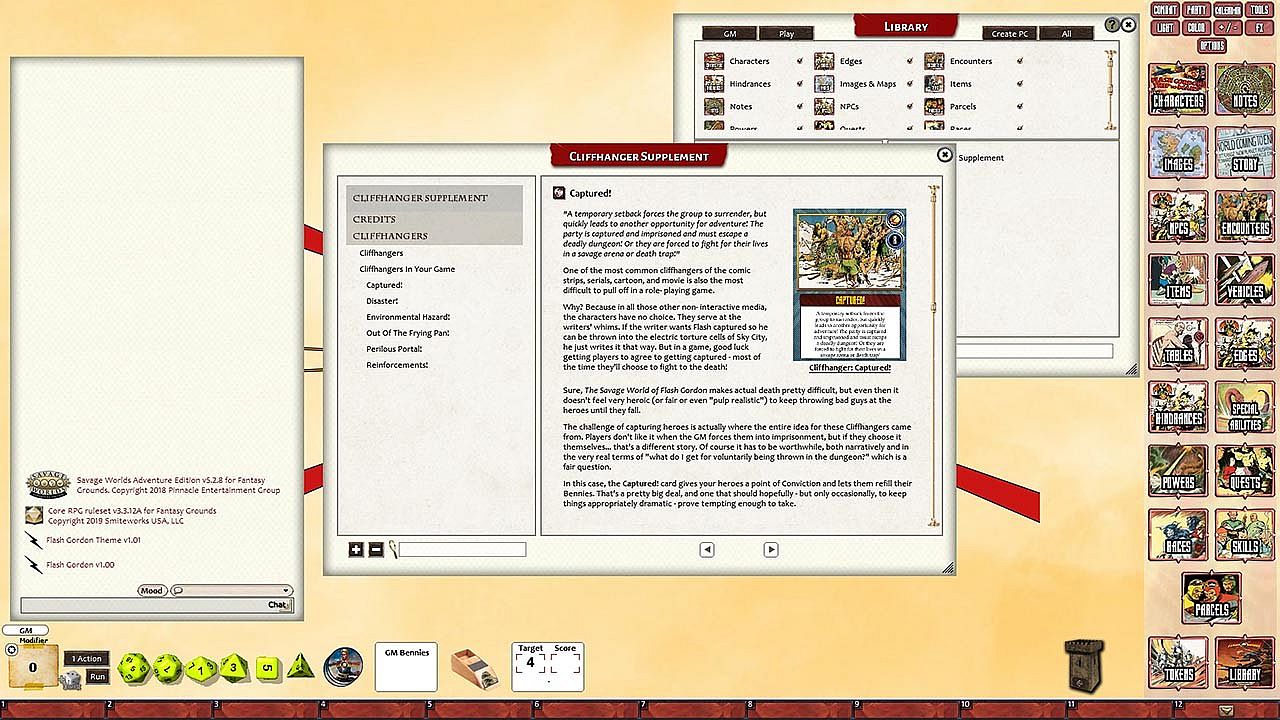Image resolution: width=1280 pixels, height=720 pixels.
Task: Click the Cliffhanger: Captured! card image
Action: pos(850,285)
